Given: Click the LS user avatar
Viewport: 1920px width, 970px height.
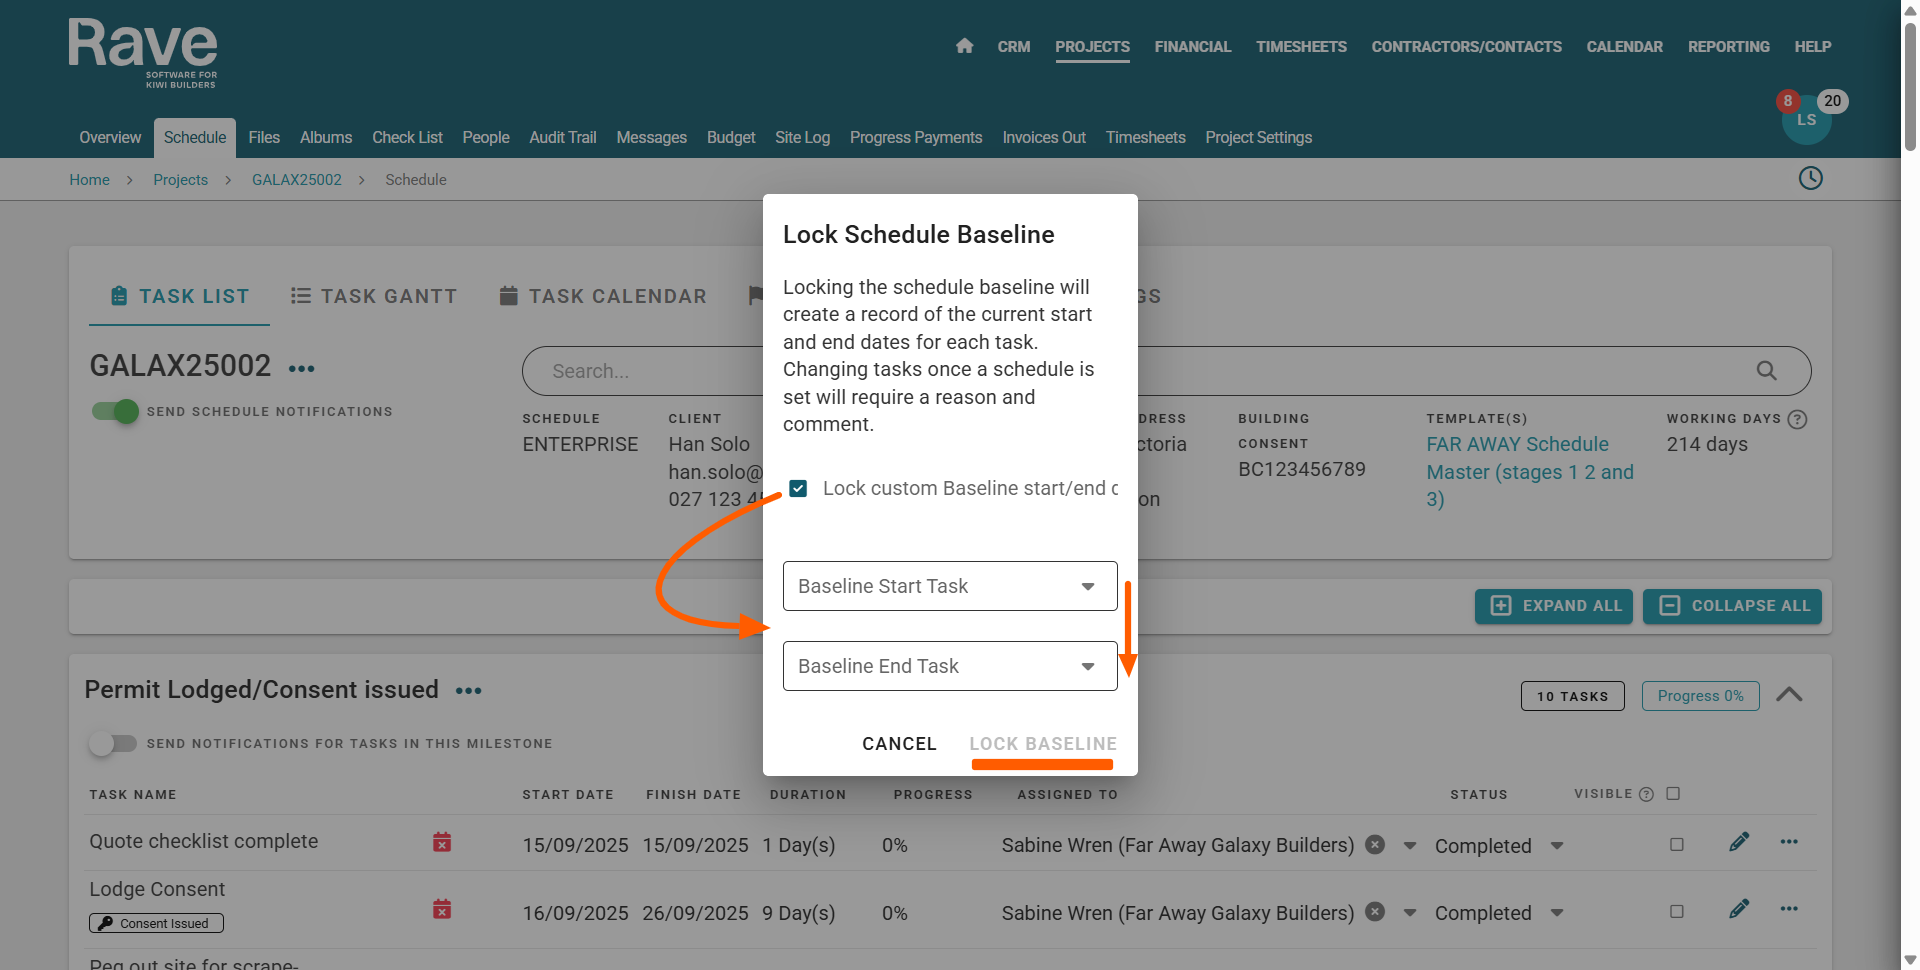Looking at the screenshot, I should 1806,121.
